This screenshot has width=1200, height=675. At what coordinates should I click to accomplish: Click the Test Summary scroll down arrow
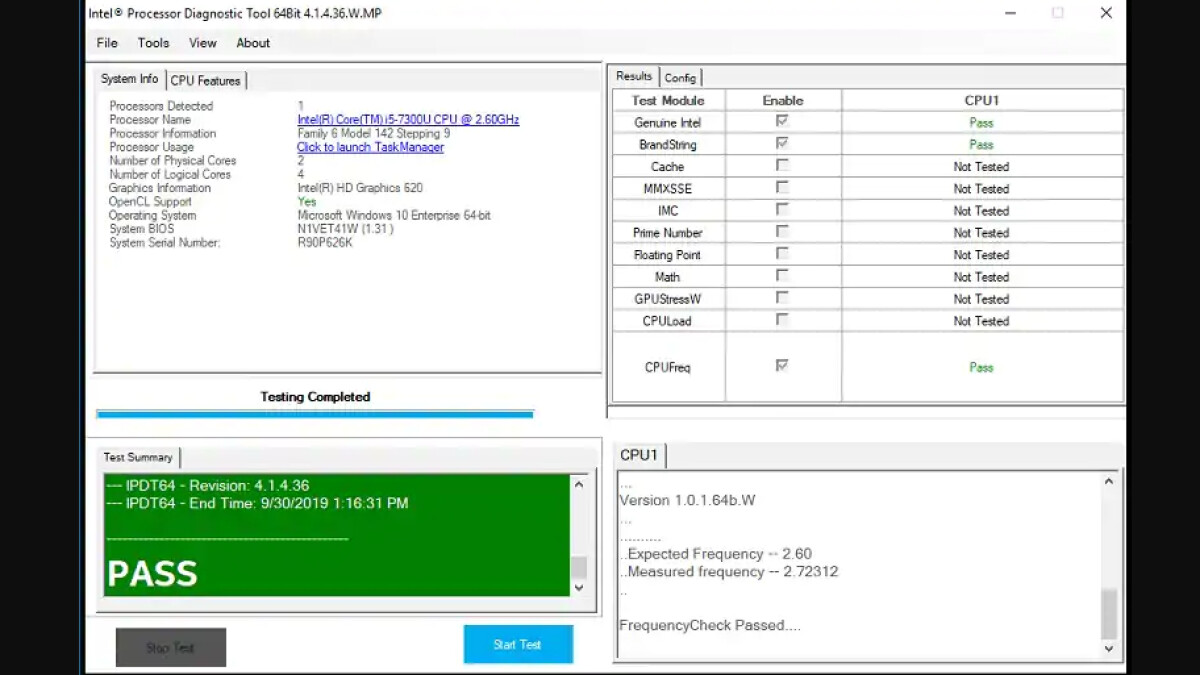(578, 588)
